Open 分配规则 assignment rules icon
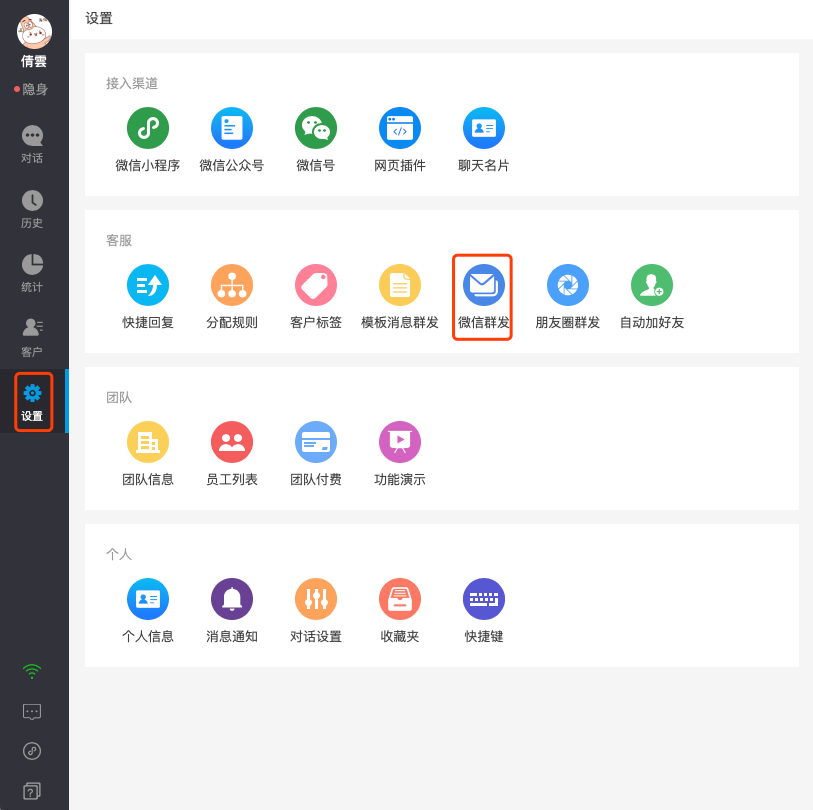Image resolution: width=813 pixels, height=810 pixels. click(x=232, y=285)
